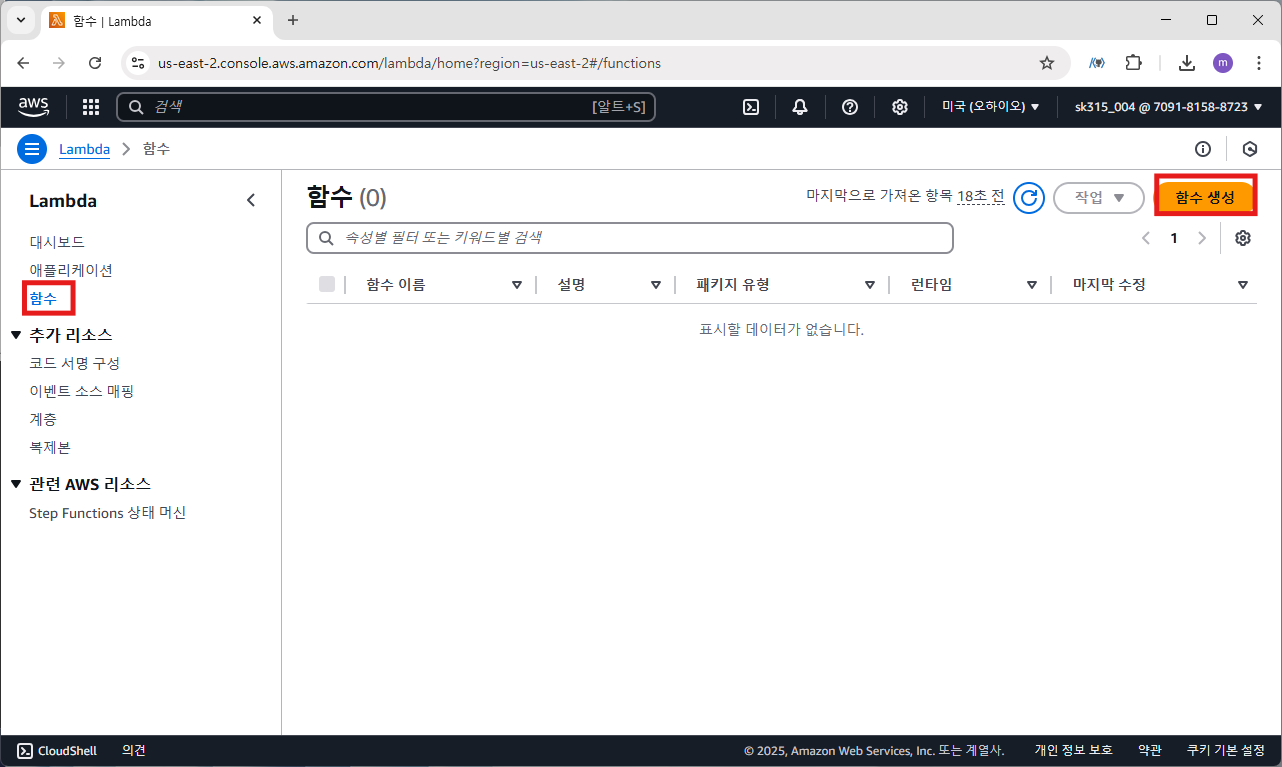Collapse the 추가 리소스 section
This screenshot has height=767, width=1282.
[16, 335]
